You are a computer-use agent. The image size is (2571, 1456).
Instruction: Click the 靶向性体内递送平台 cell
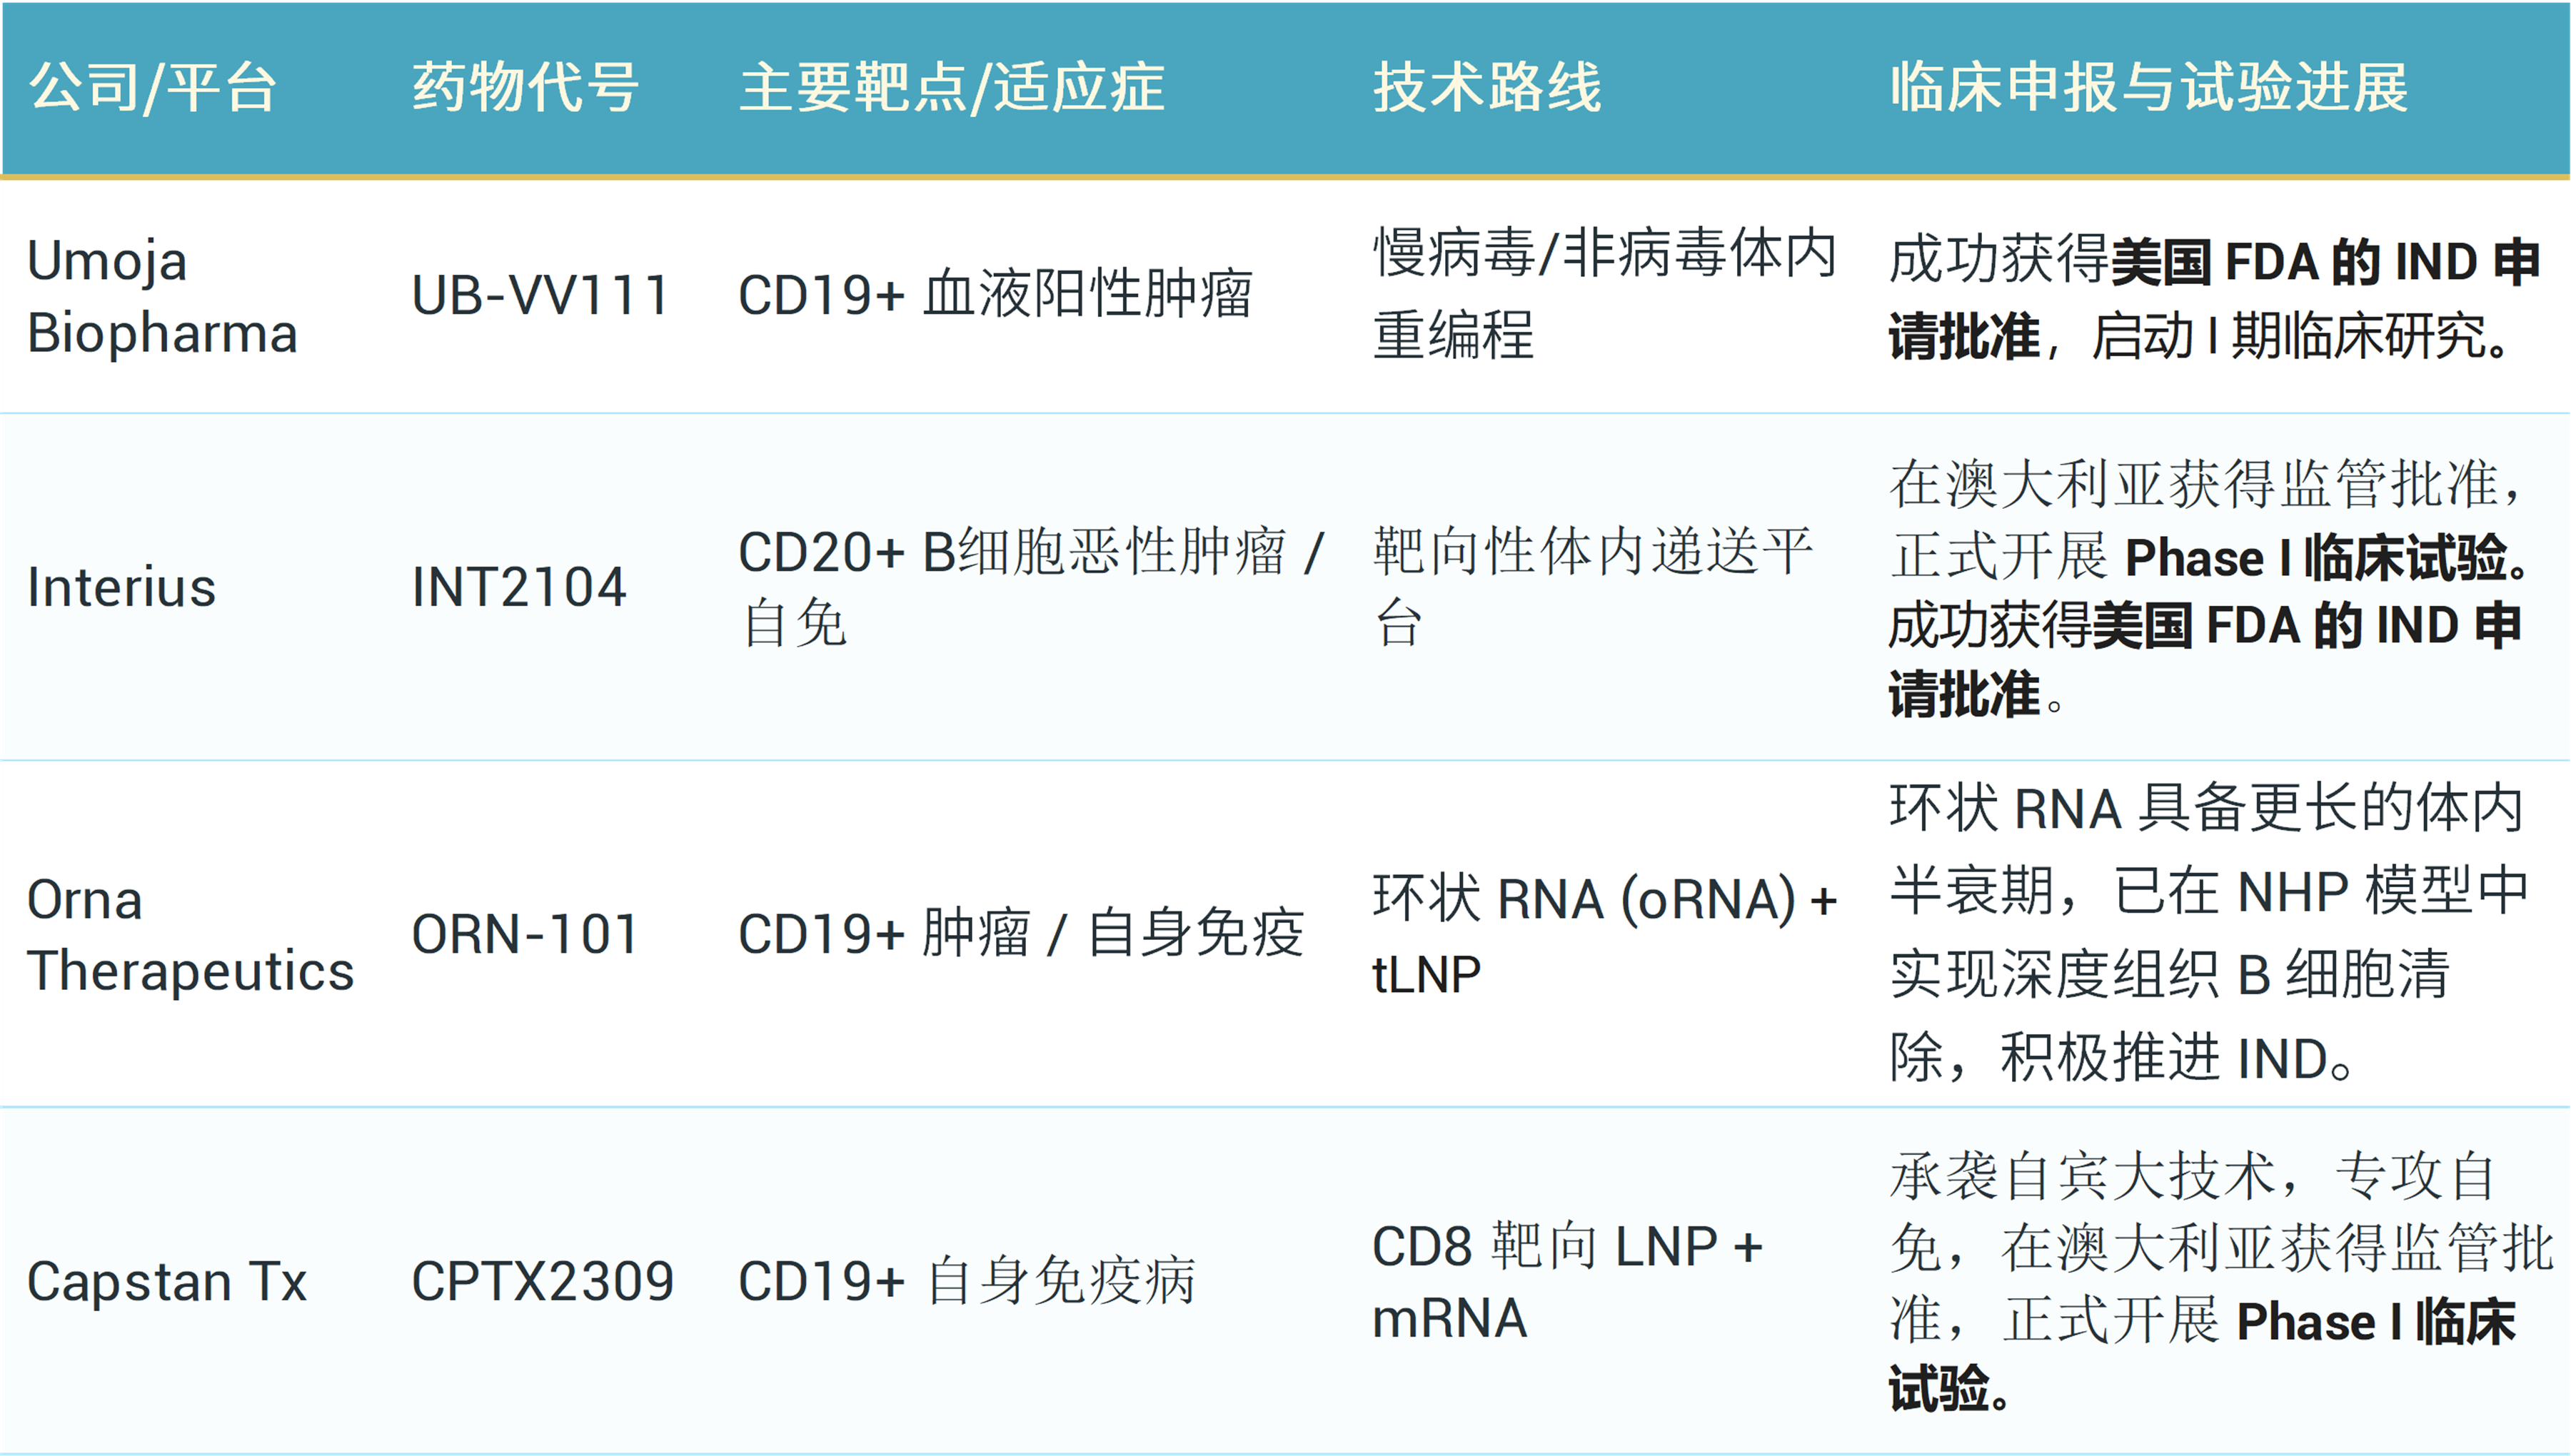pos(1593,587)
